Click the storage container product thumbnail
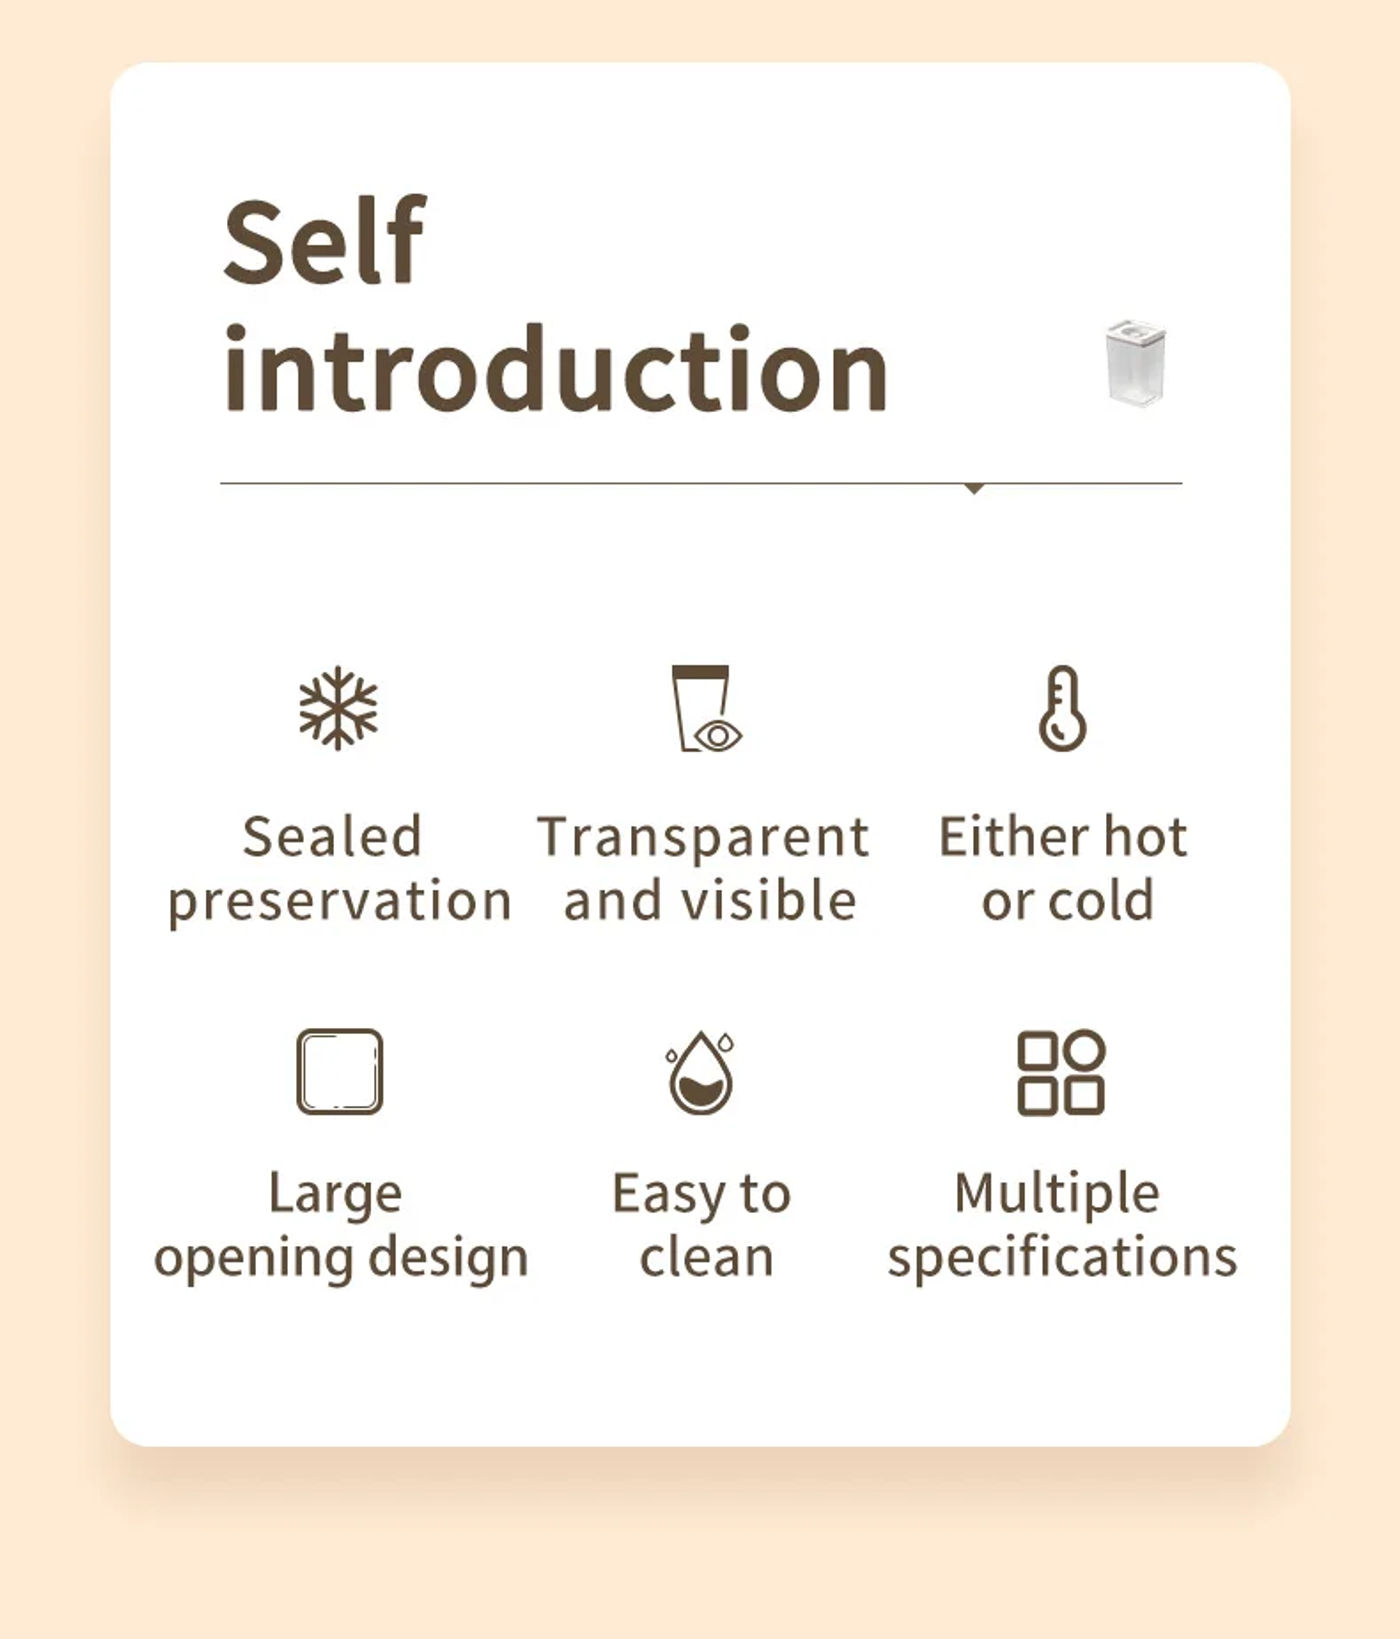The image size is (1400, 1639). [1136, 363]
